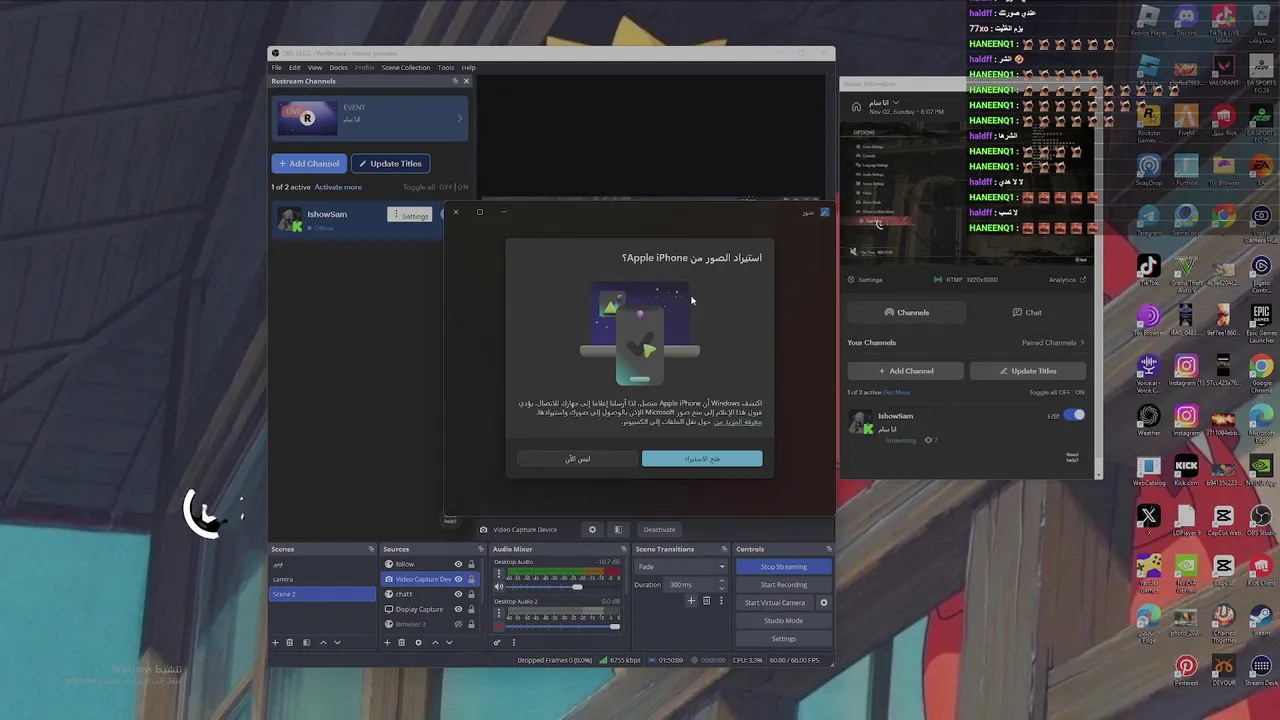Image resolution: width=1280 pixels, height=720 pixels.
Task: Open Video Capture Device properties gear icon
Action: tap(592, 529)
